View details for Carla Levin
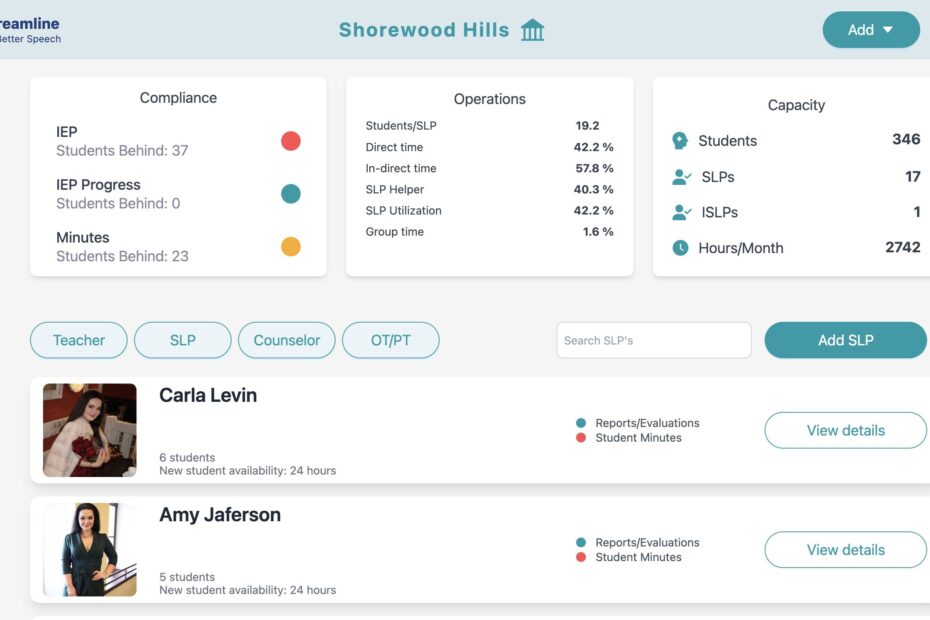Viewport: 930px width, 620px height. [845, 430]
